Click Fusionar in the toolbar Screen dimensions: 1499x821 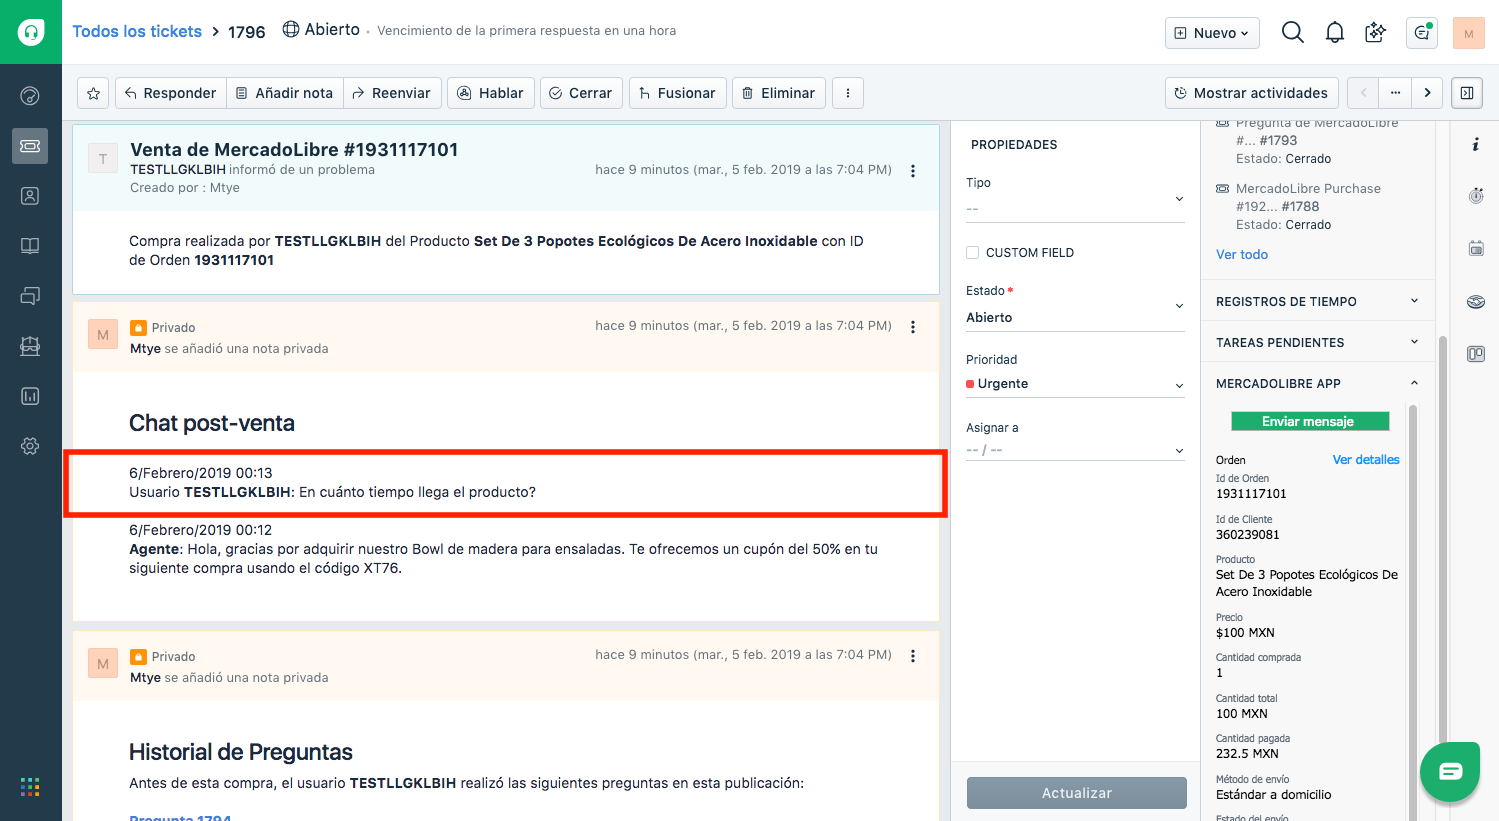[x=678, y=93]
